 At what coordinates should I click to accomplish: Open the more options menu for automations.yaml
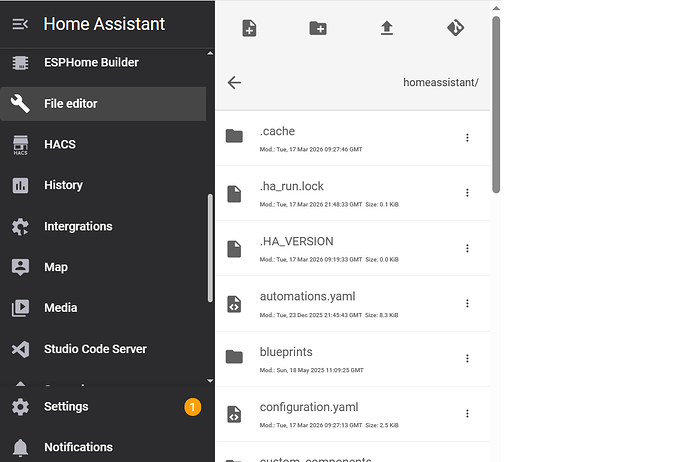tap(467, 303)
